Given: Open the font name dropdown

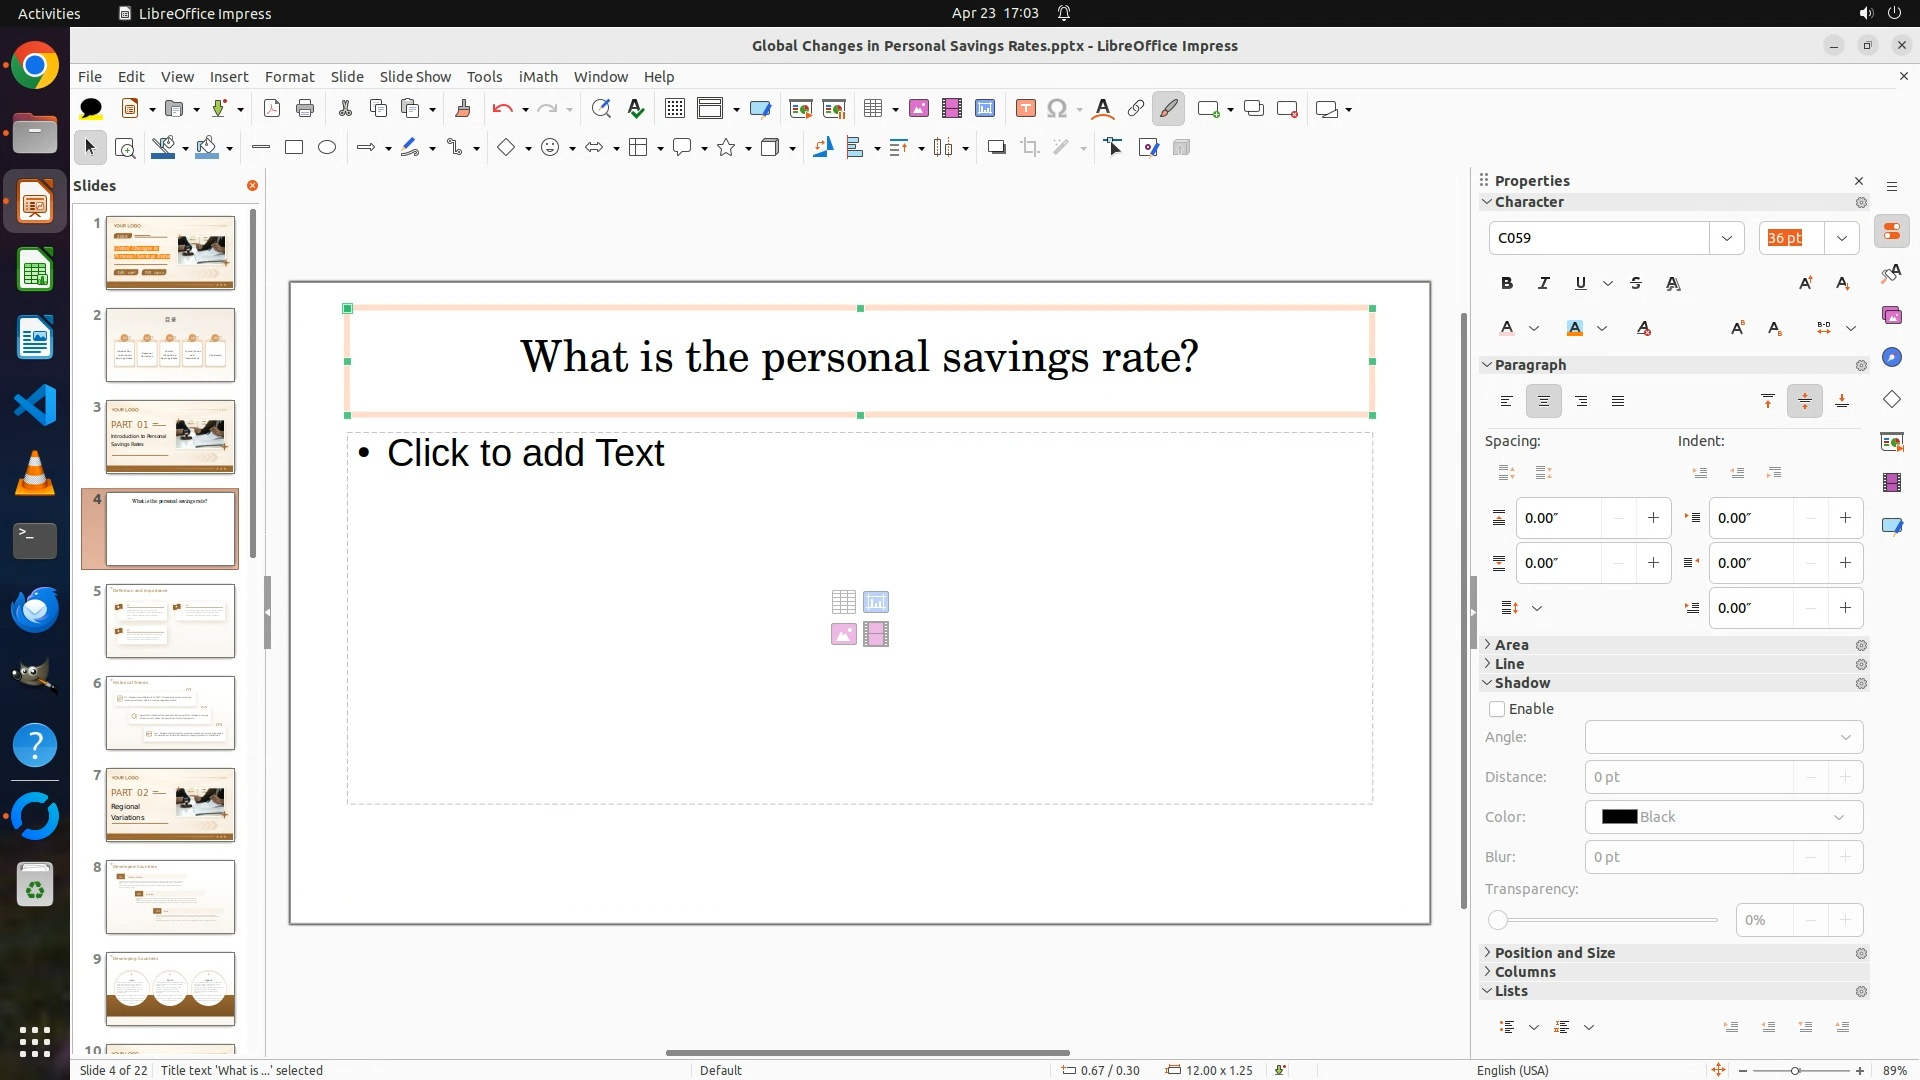Looking at the screenshot, I should (1726, 238).
